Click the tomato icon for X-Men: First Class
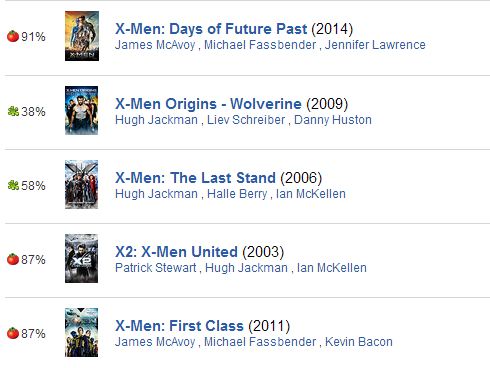This screenshot has height=368, width=490. [x=13, y=333]
